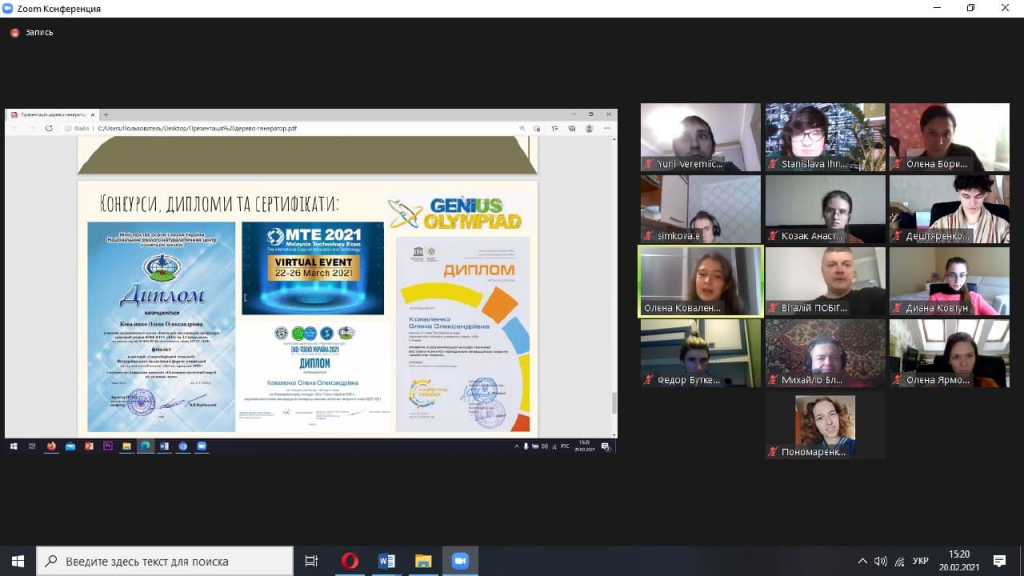Click the scrollbar thumb in shared browser
Viewport: 1024px width, 576px height.
[x=614, y=404]
